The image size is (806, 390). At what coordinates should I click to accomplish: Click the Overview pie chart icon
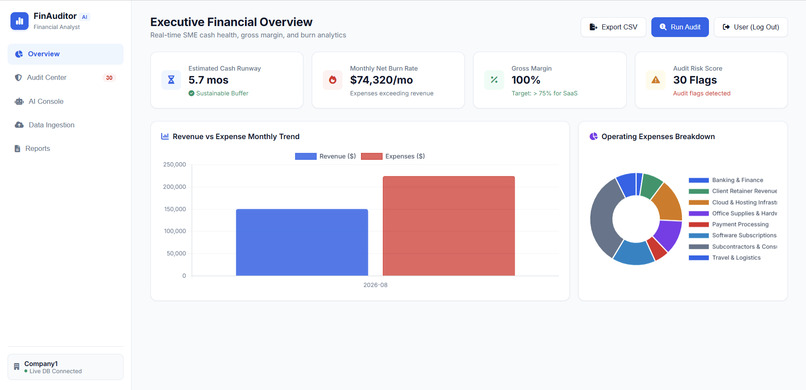(x=19, y=54)
